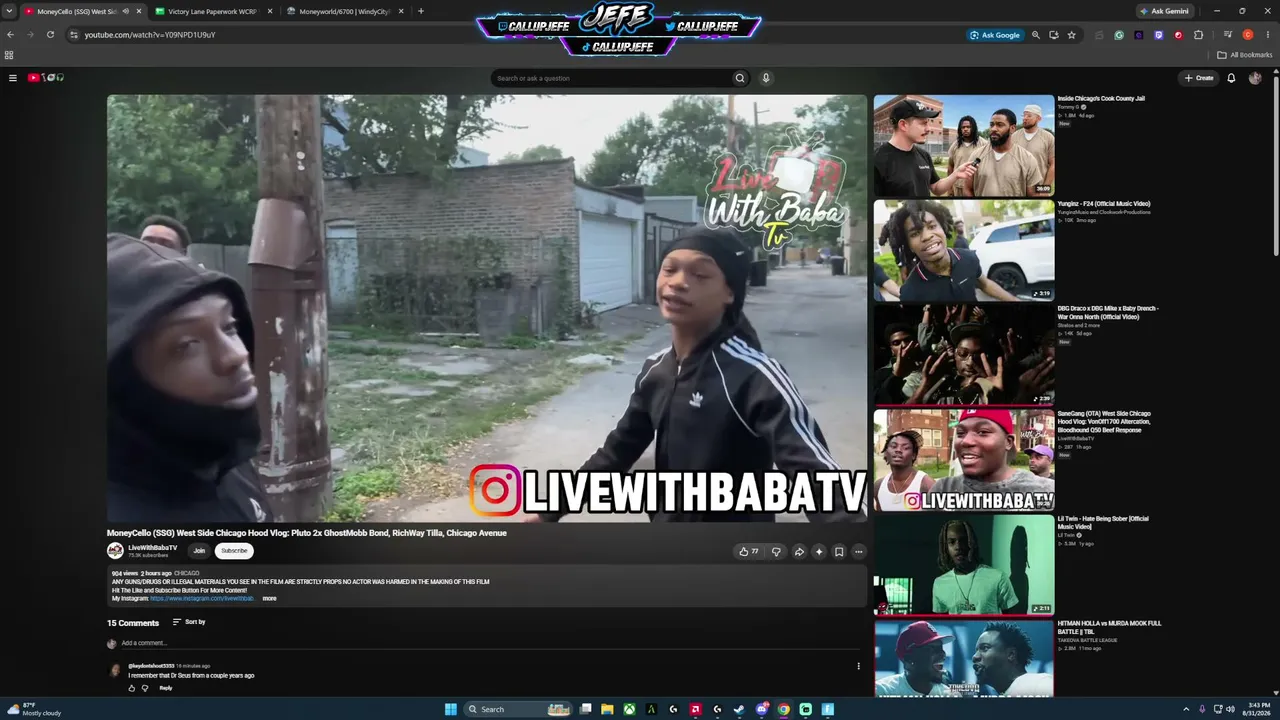Screen dimensions: 1280x720
Task: Go back in browser history
Action: point(10,35)
